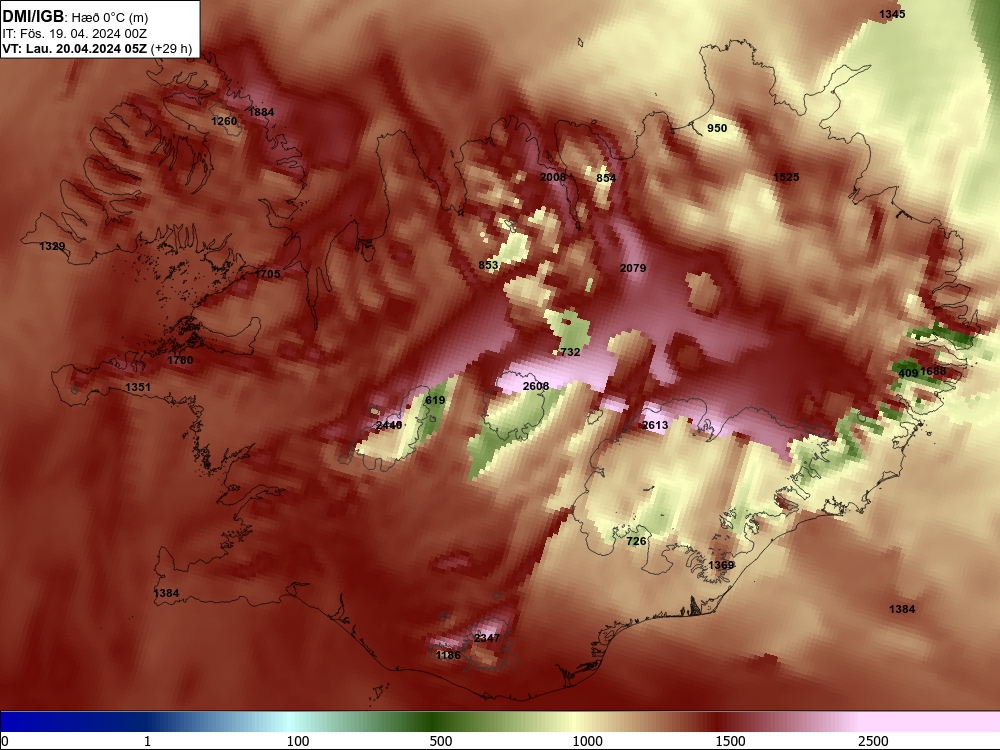Click the map value 1351
Image resolution: width=1000 pixels, height=750 pixels.
tap(138, 387)
